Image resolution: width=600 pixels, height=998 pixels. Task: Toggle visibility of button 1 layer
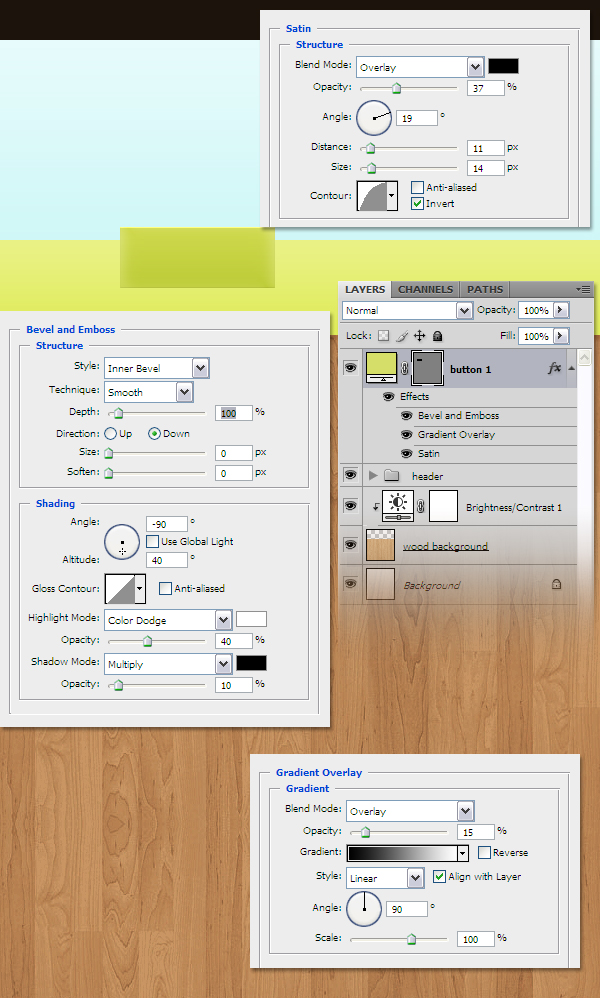350,368
